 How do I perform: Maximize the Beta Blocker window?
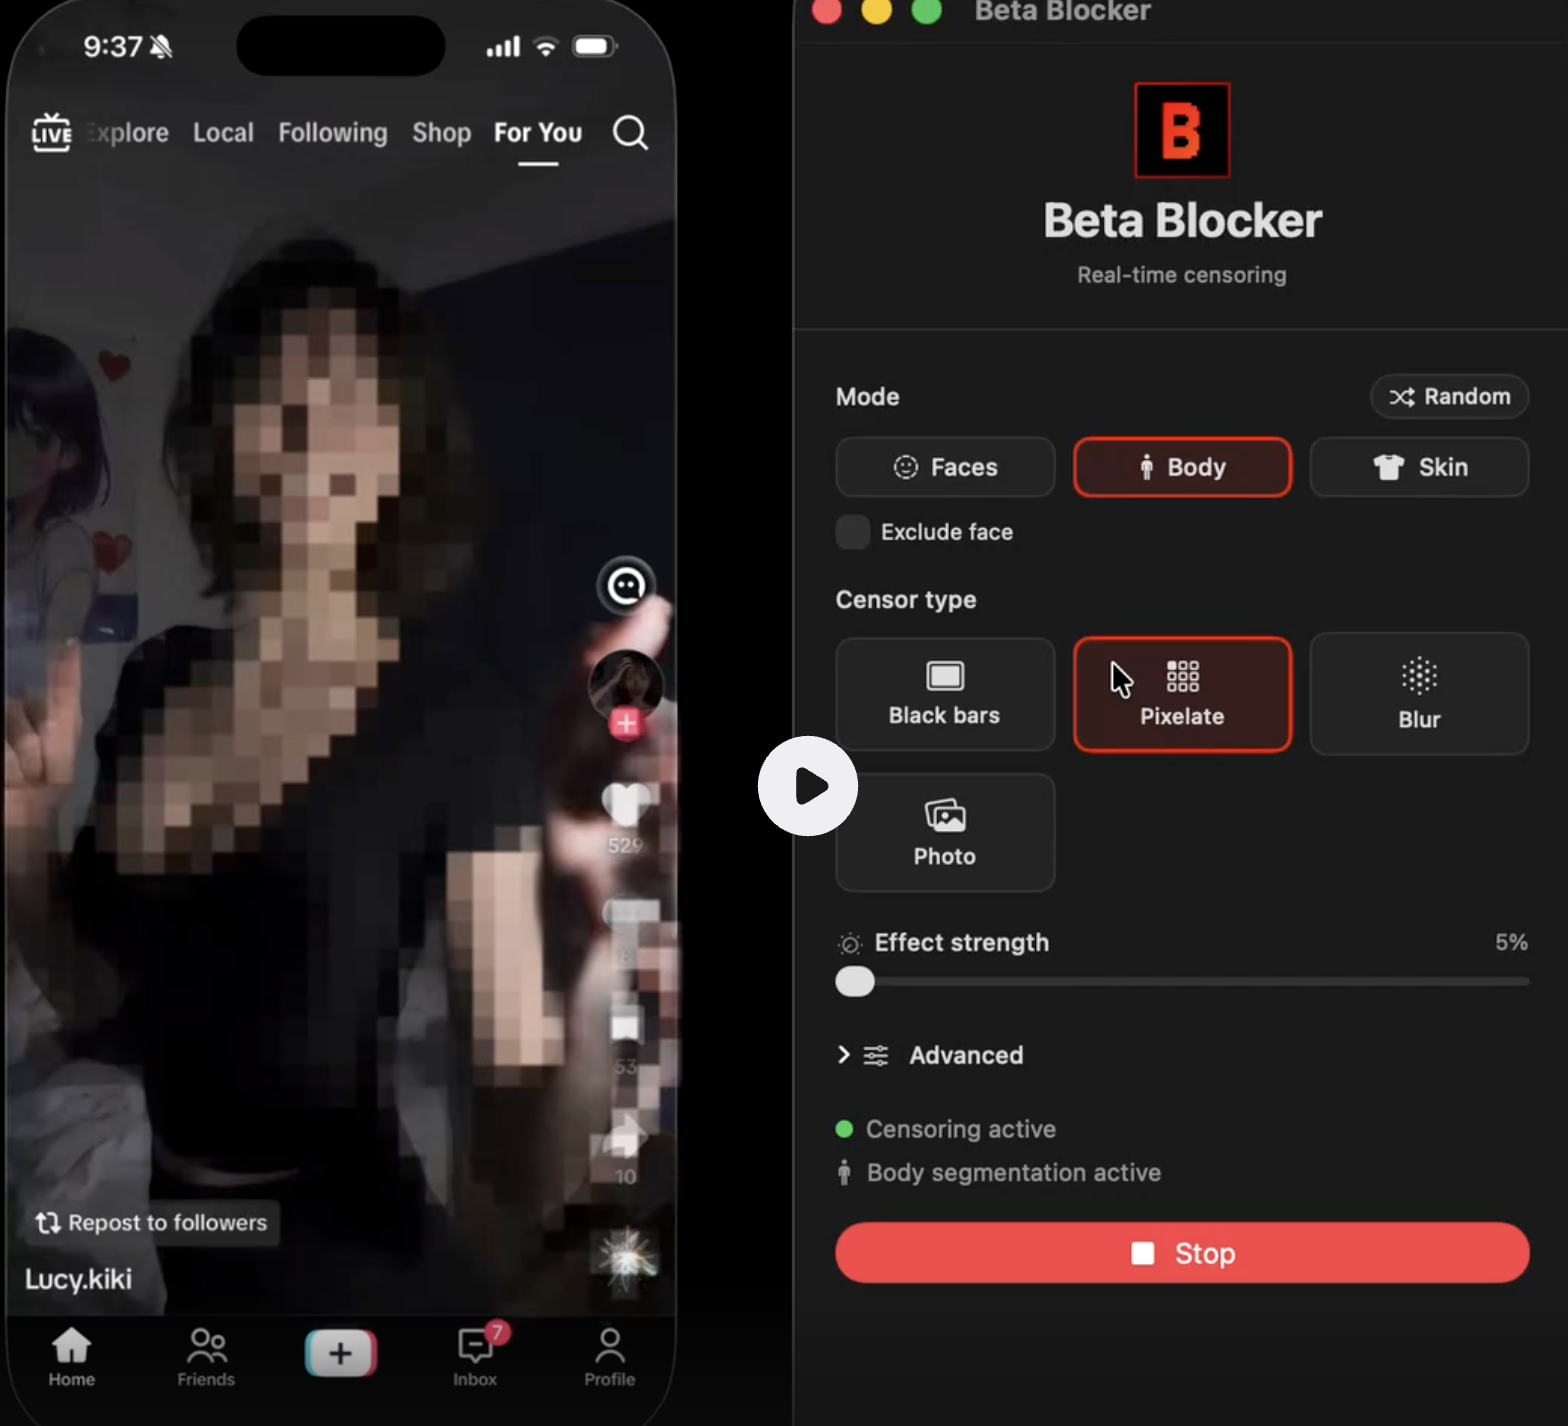tap(927, 9)
